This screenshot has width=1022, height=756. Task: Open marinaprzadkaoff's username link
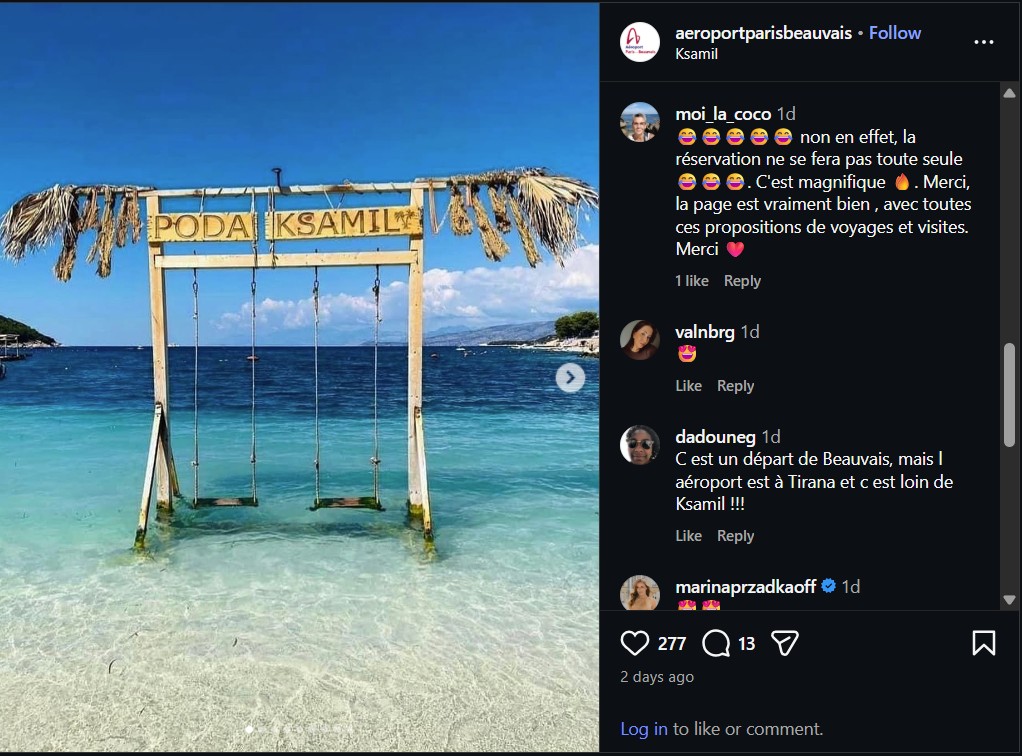pyautogui.click(x=746, y=587)
